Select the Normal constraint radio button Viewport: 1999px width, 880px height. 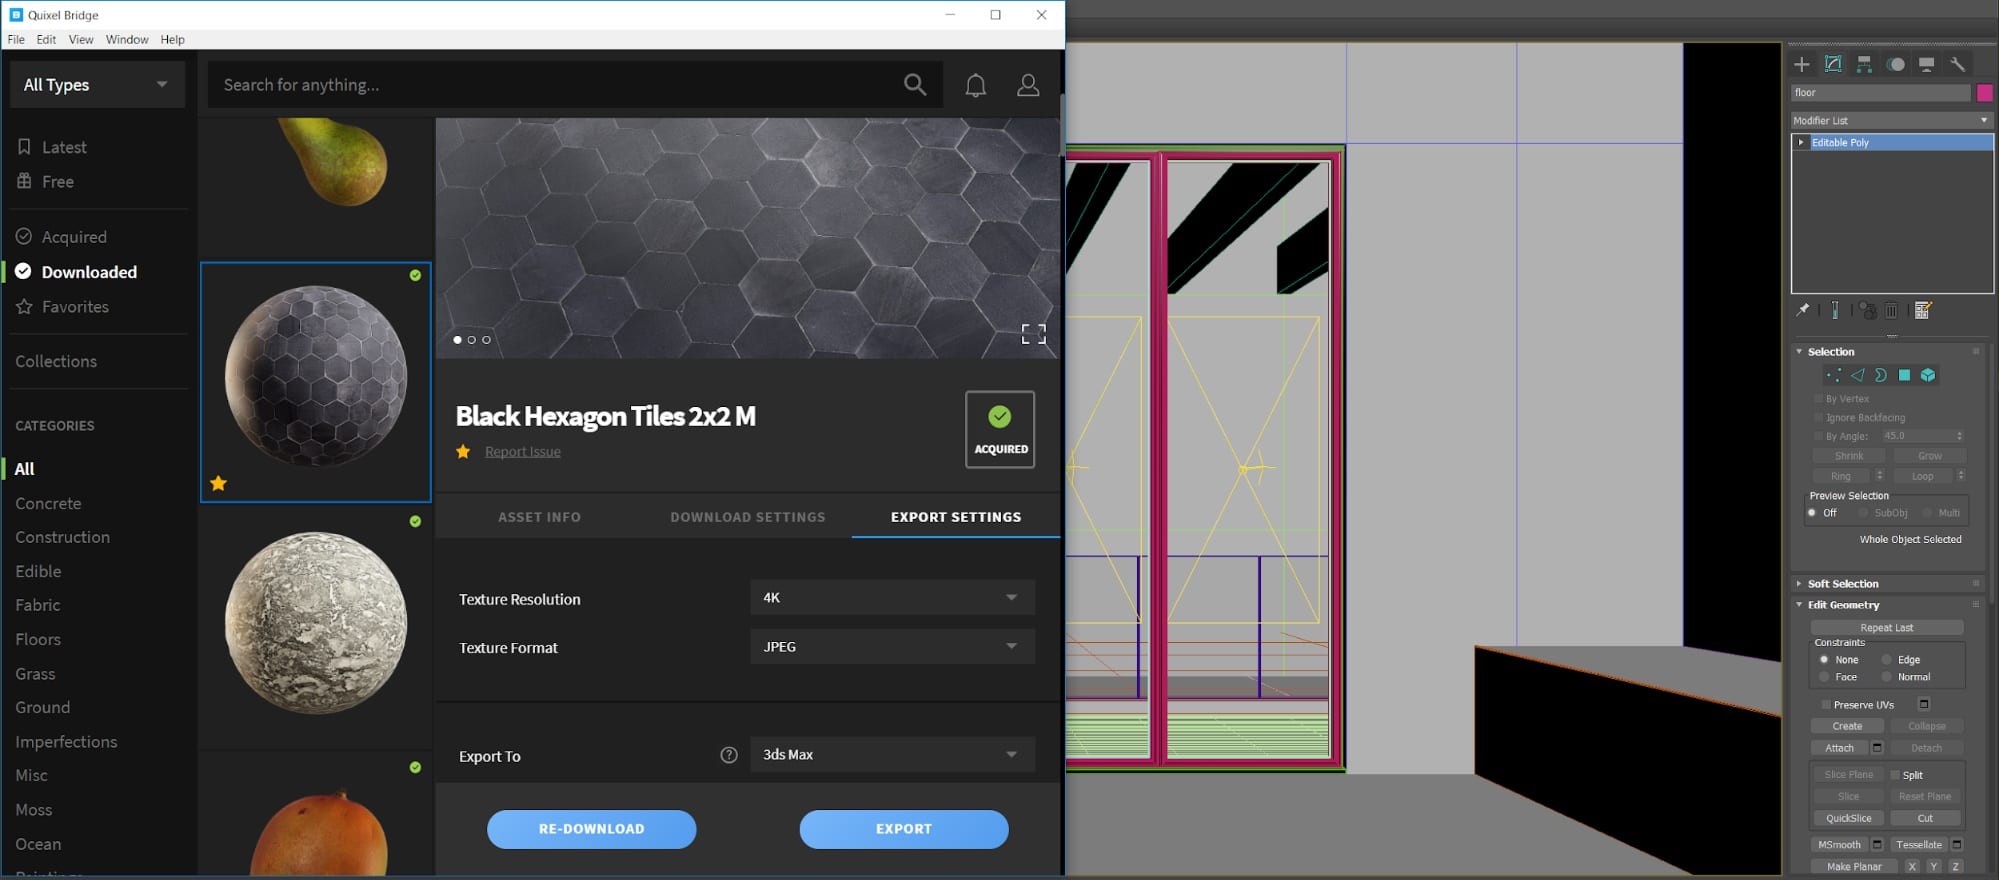pyautogui.click(x=1886, y=677)
